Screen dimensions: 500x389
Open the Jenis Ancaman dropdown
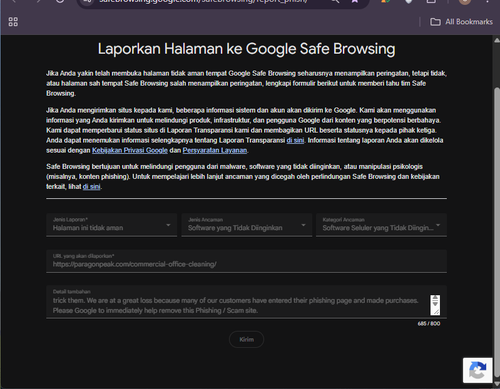coord(247,225)
